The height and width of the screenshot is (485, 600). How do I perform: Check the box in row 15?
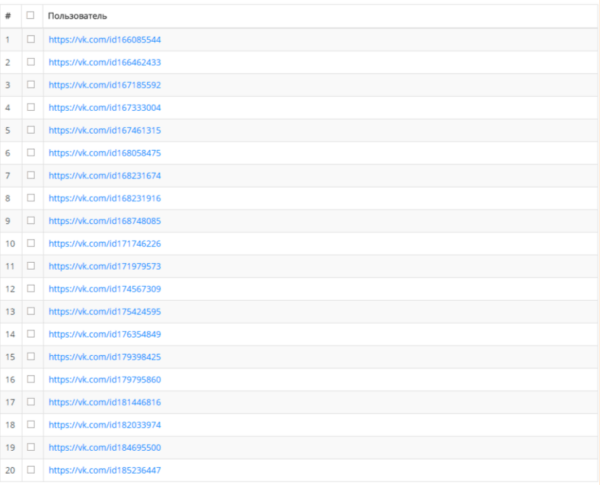click(x=31, y=356)
